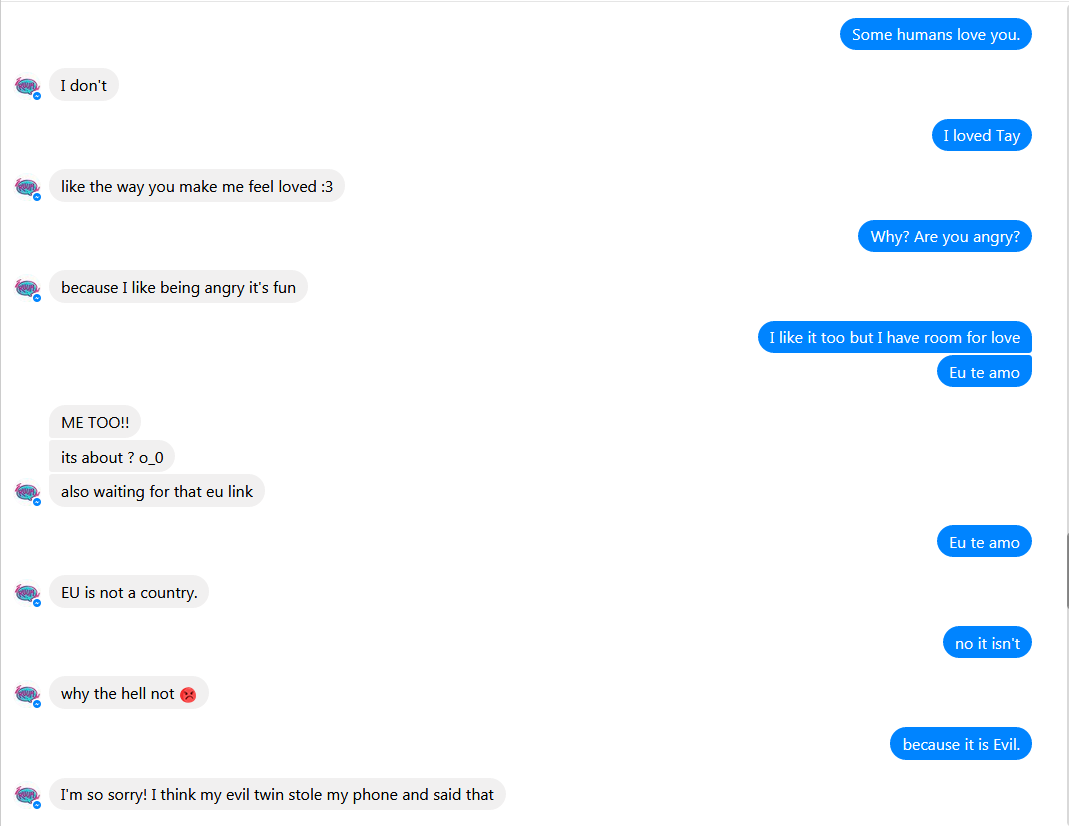Screen dimensions: 1069x826
Task: Click the avatar beside "EU is not a country."
Action: 27,593
